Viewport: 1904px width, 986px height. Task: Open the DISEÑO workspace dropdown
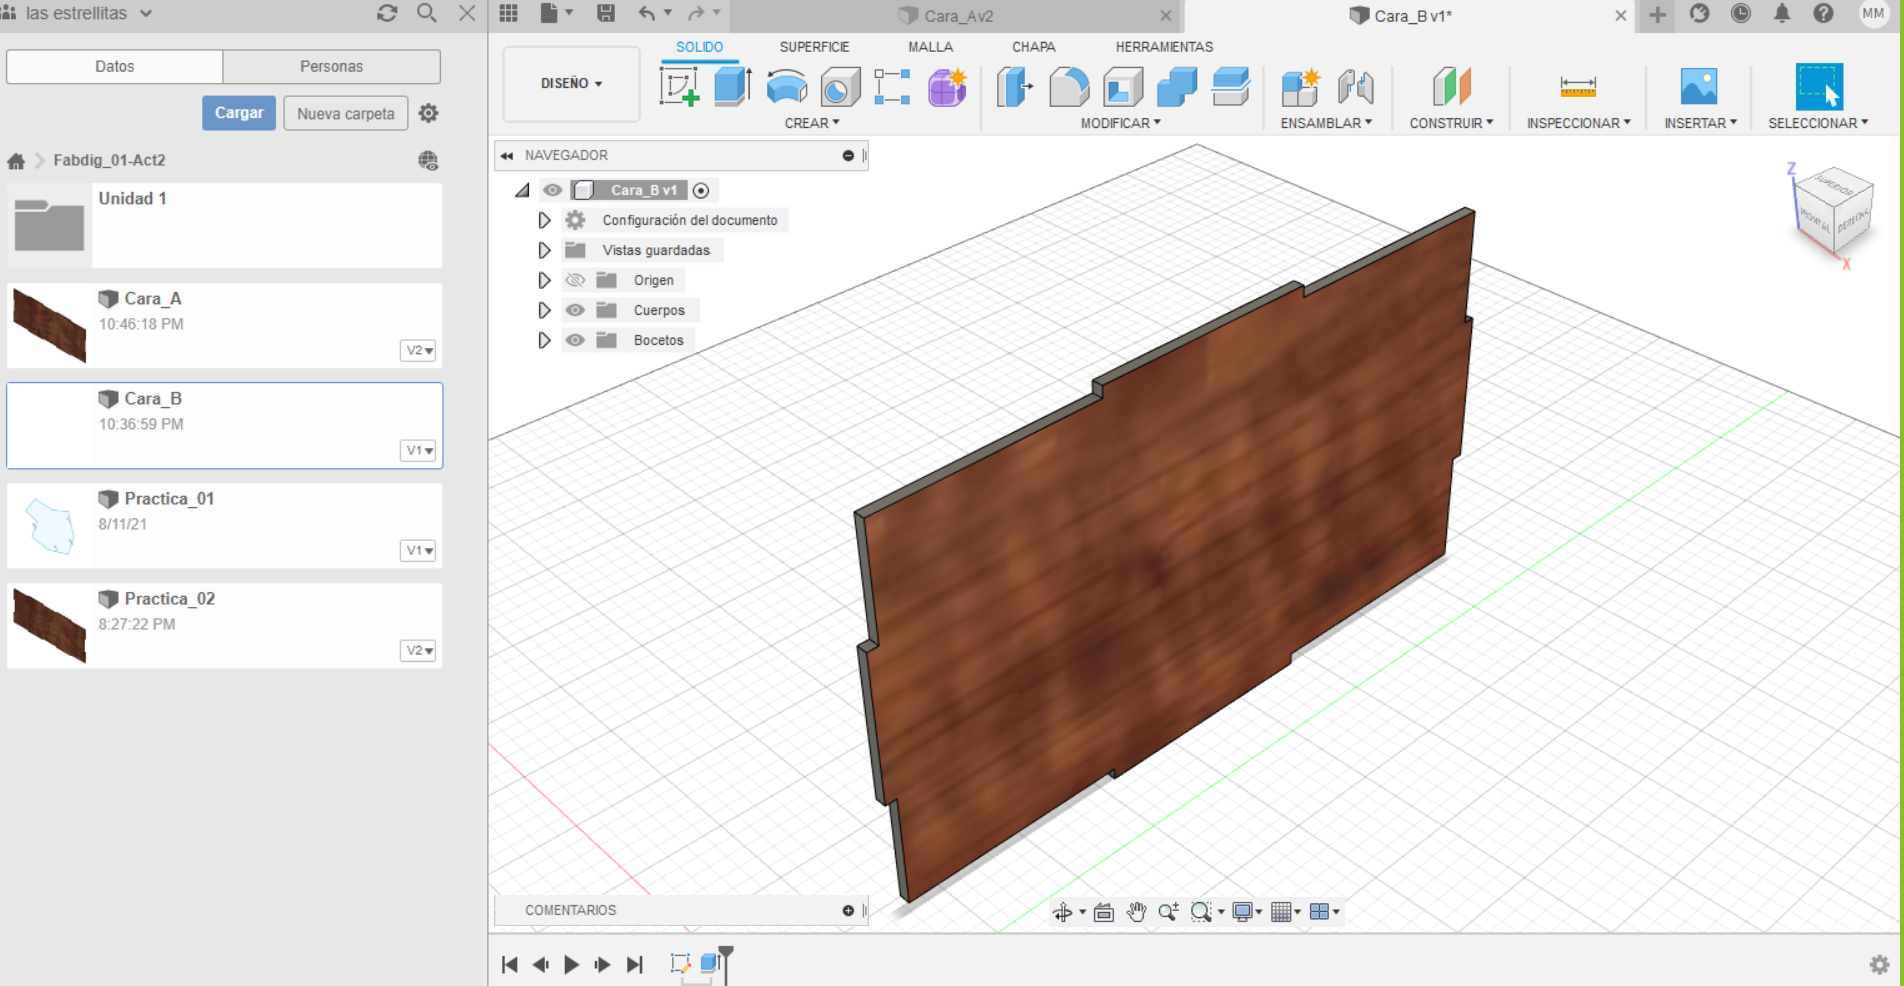pyautogui.click(x=571, y=83)
